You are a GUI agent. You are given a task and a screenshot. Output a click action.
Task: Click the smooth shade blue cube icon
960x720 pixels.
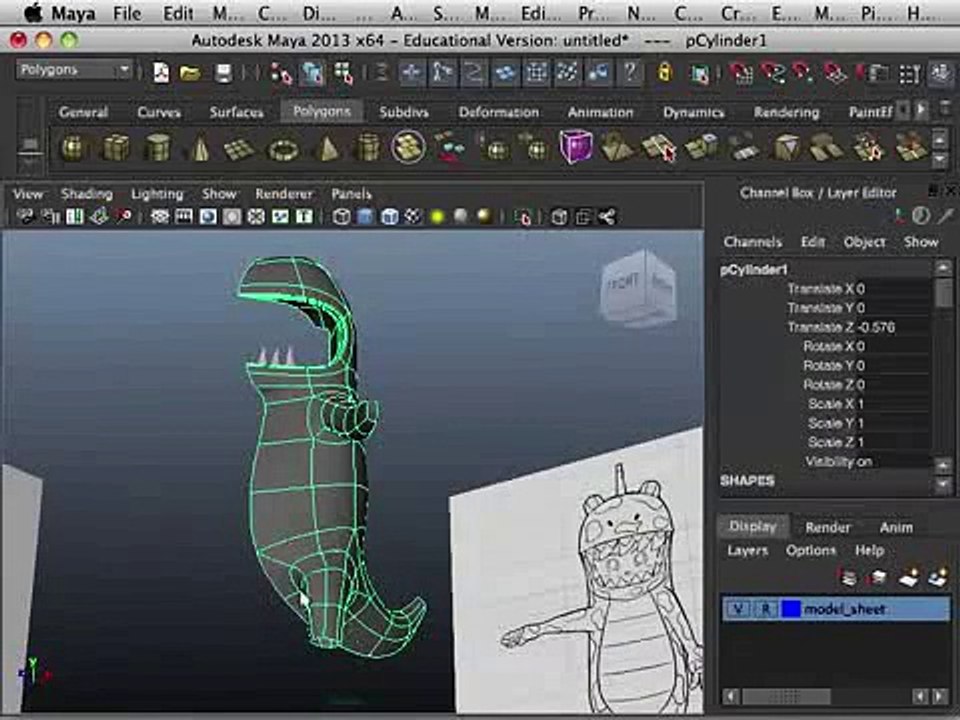(366, 217)
